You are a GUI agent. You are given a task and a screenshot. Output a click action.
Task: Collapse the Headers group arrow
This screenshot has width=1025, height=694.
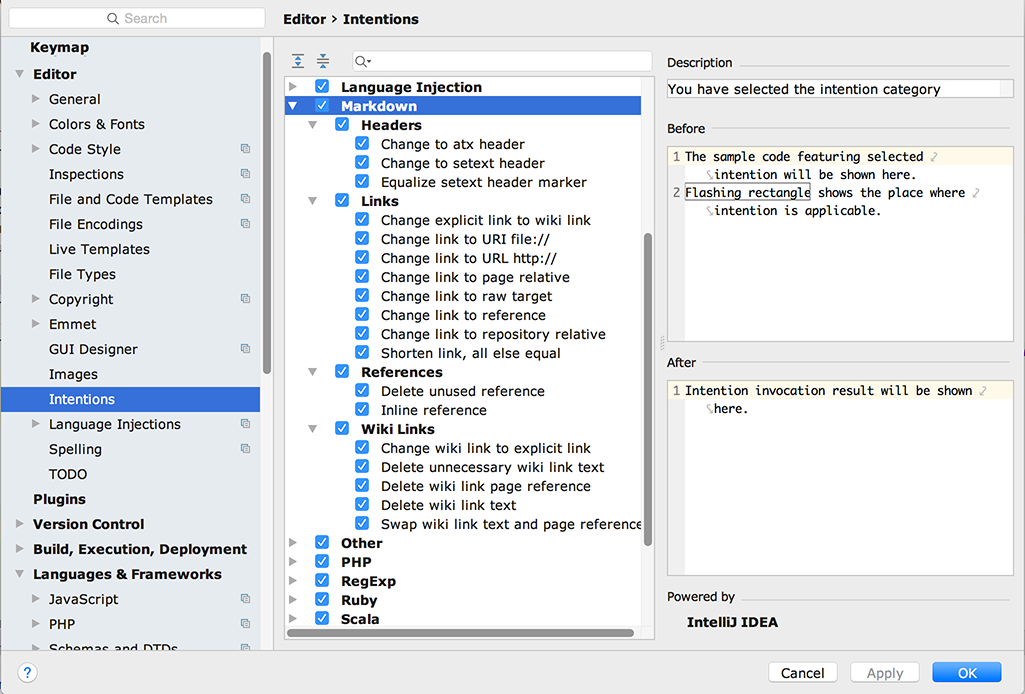point(313,125)
